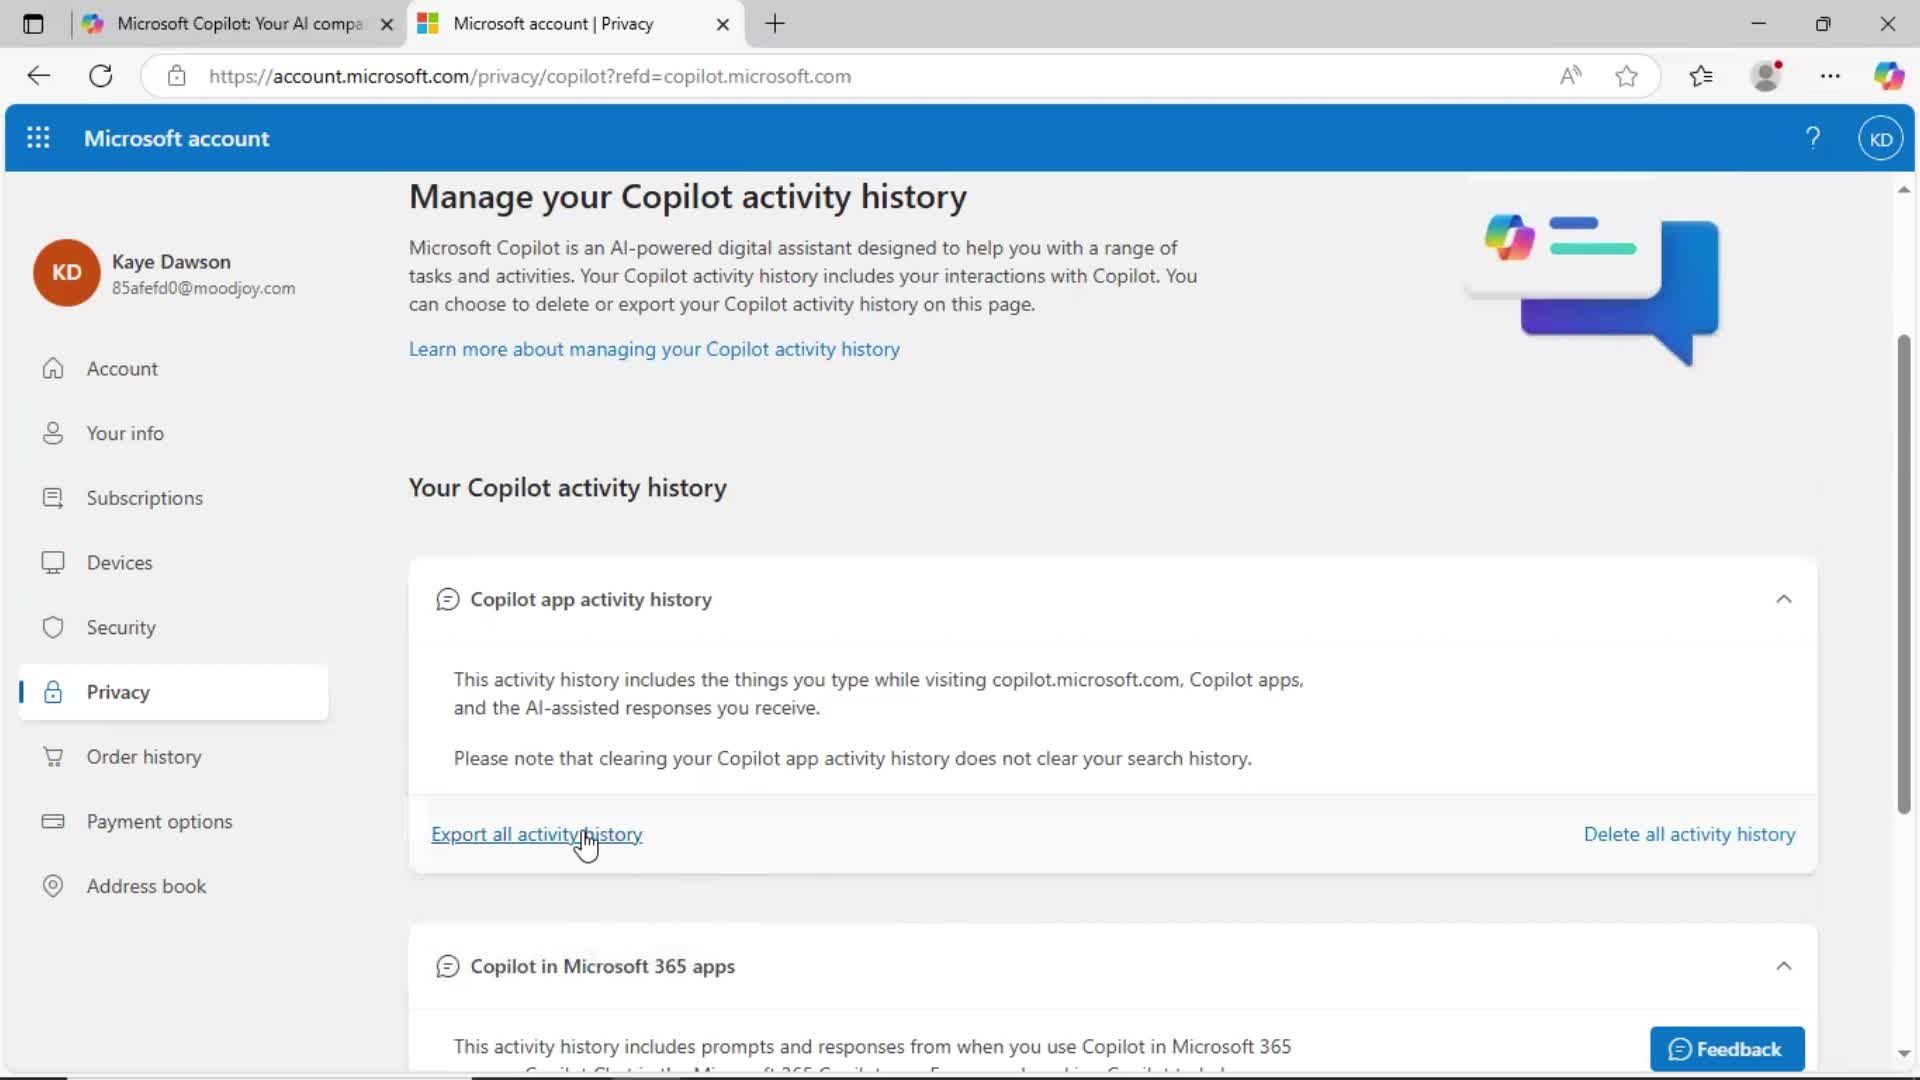
Task: Add this page to favorites star
Action: point(1626,76)
